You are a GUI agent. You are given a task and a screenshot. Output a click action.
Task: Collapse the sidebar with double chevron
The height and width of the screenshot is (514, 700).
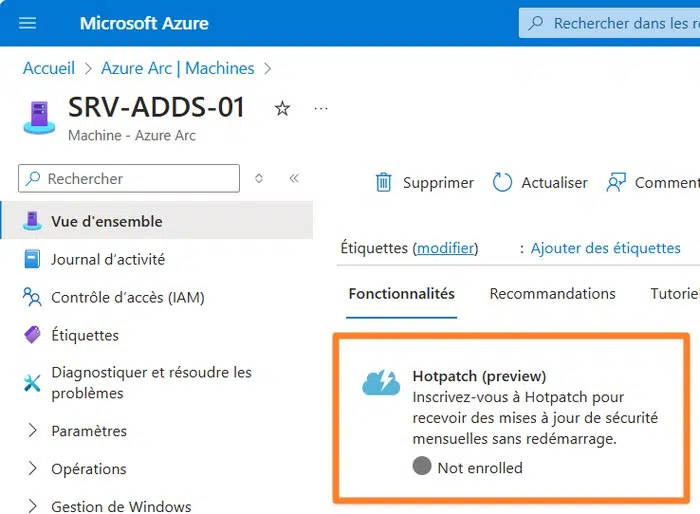pyautogui.click(x=294, y=179)
